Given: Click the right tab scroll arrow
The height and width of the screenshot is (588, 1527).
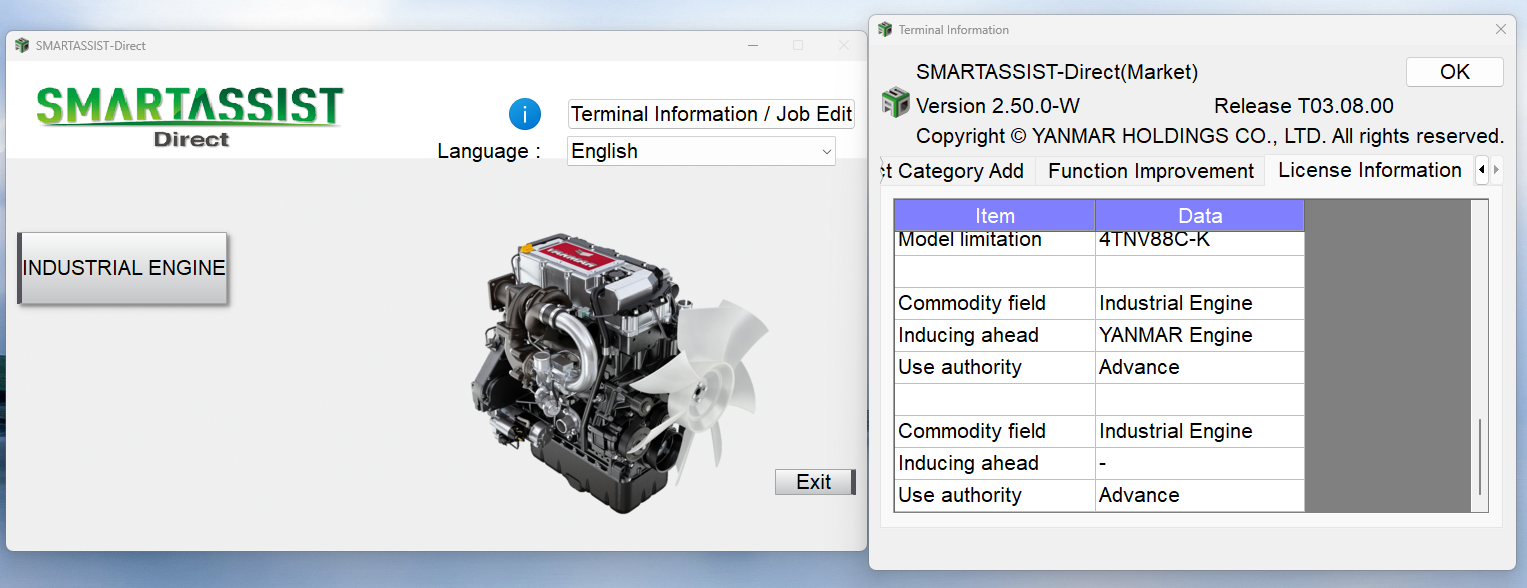Looking at the screenshot, I should tap(1496, 170).
